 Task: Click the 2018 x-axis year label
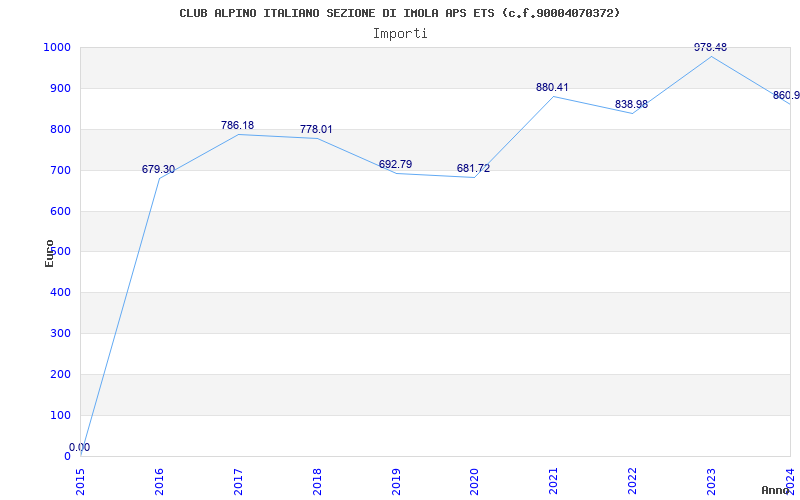coord(317,482)
